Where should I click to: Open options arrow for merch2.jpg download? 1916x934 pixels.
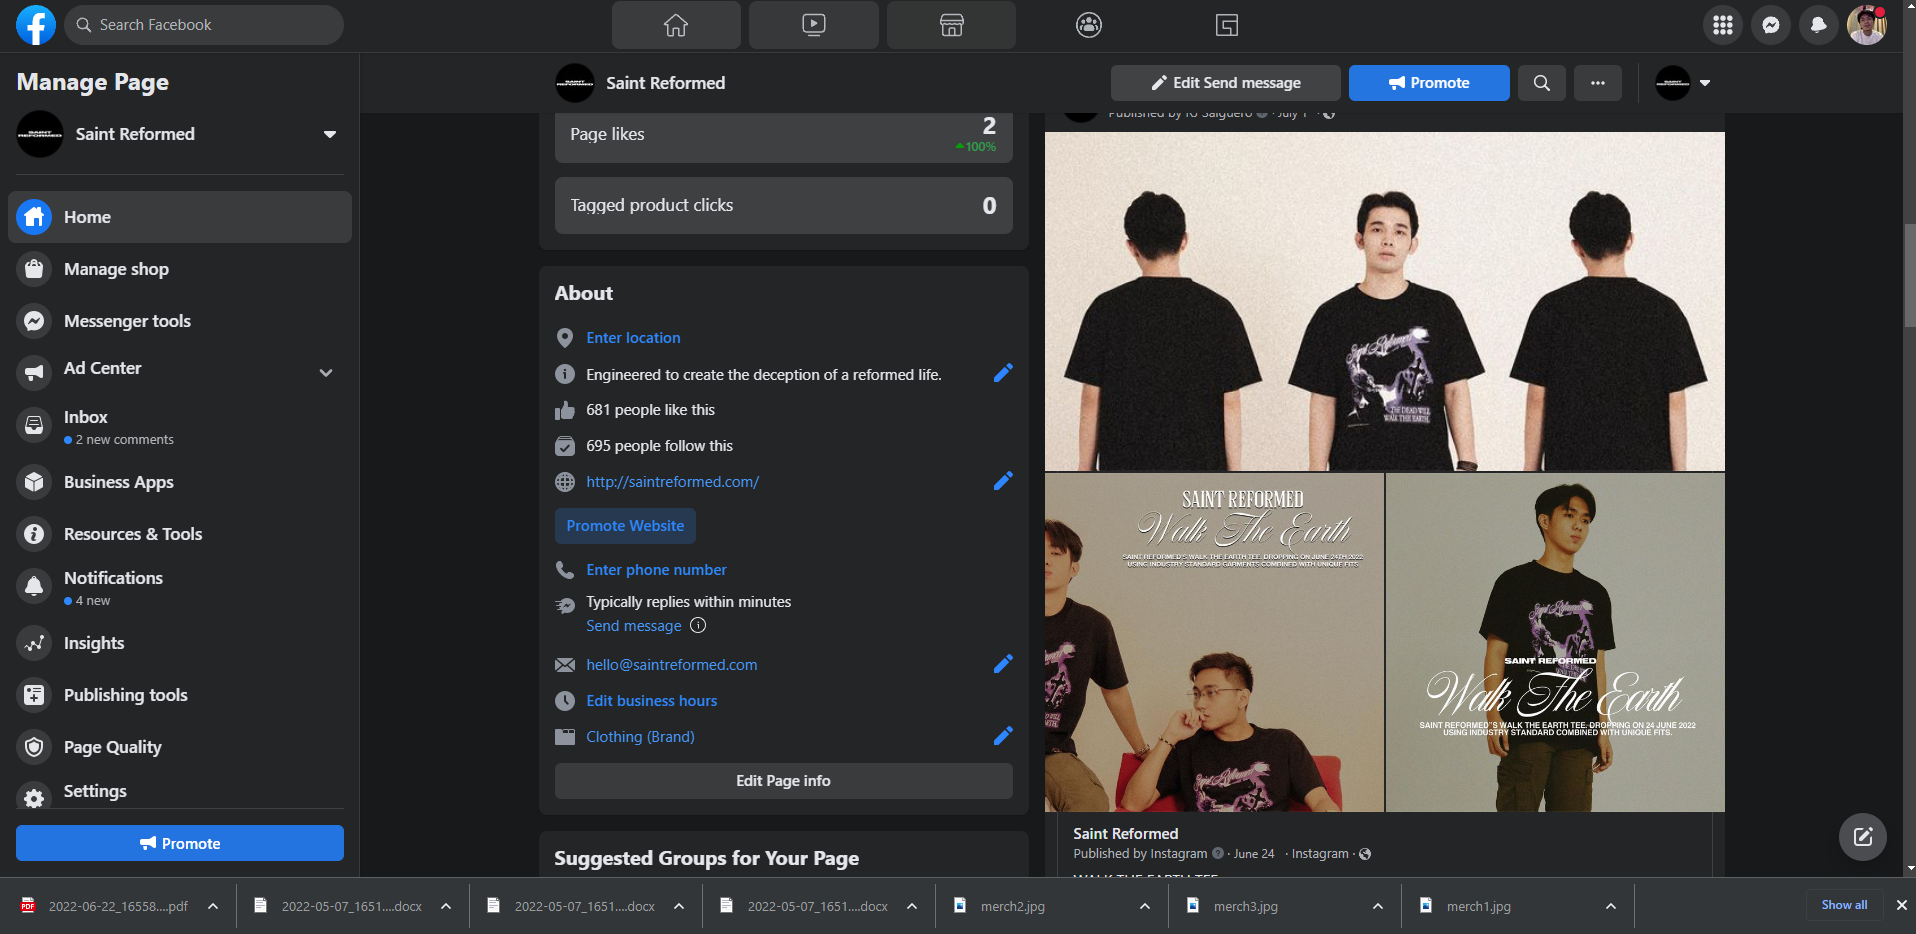point(1145,906)
